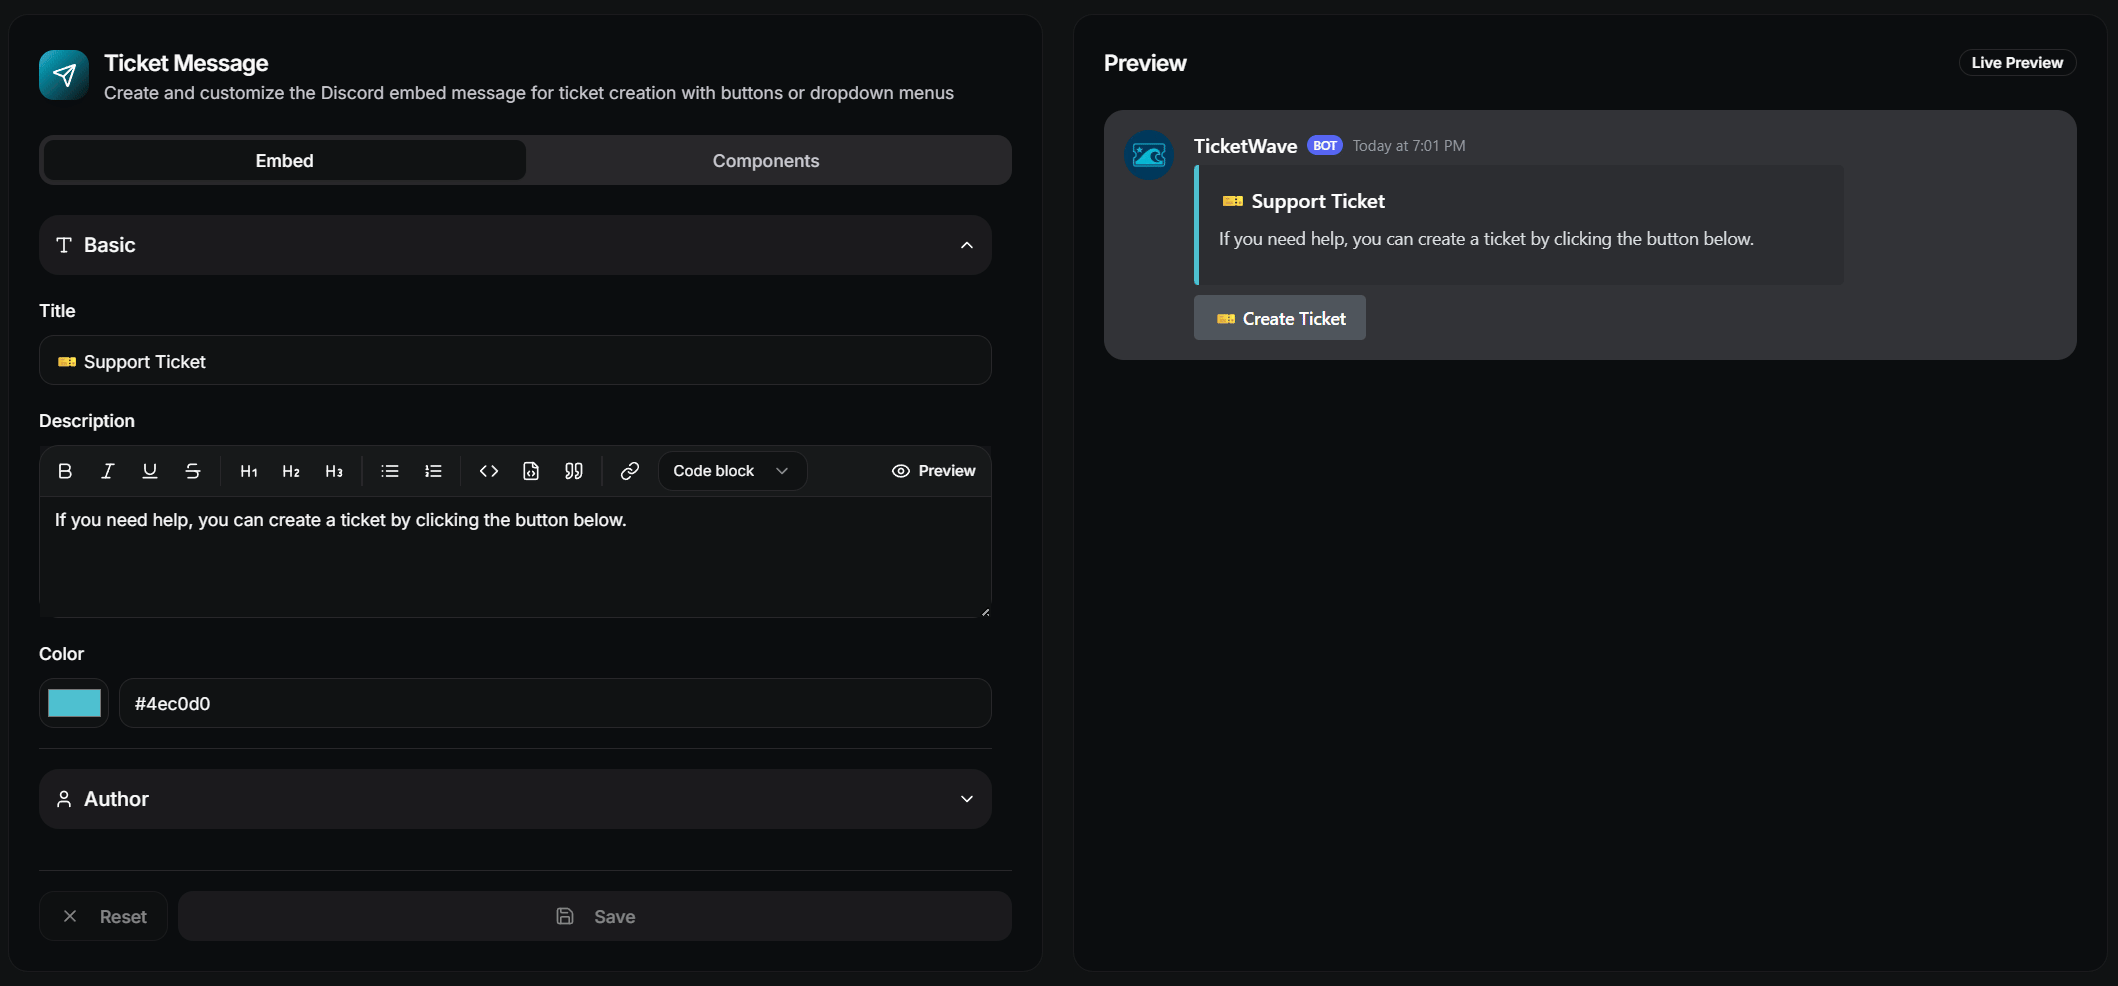
Task: Save the ticket message
Action: click(595, 916)
